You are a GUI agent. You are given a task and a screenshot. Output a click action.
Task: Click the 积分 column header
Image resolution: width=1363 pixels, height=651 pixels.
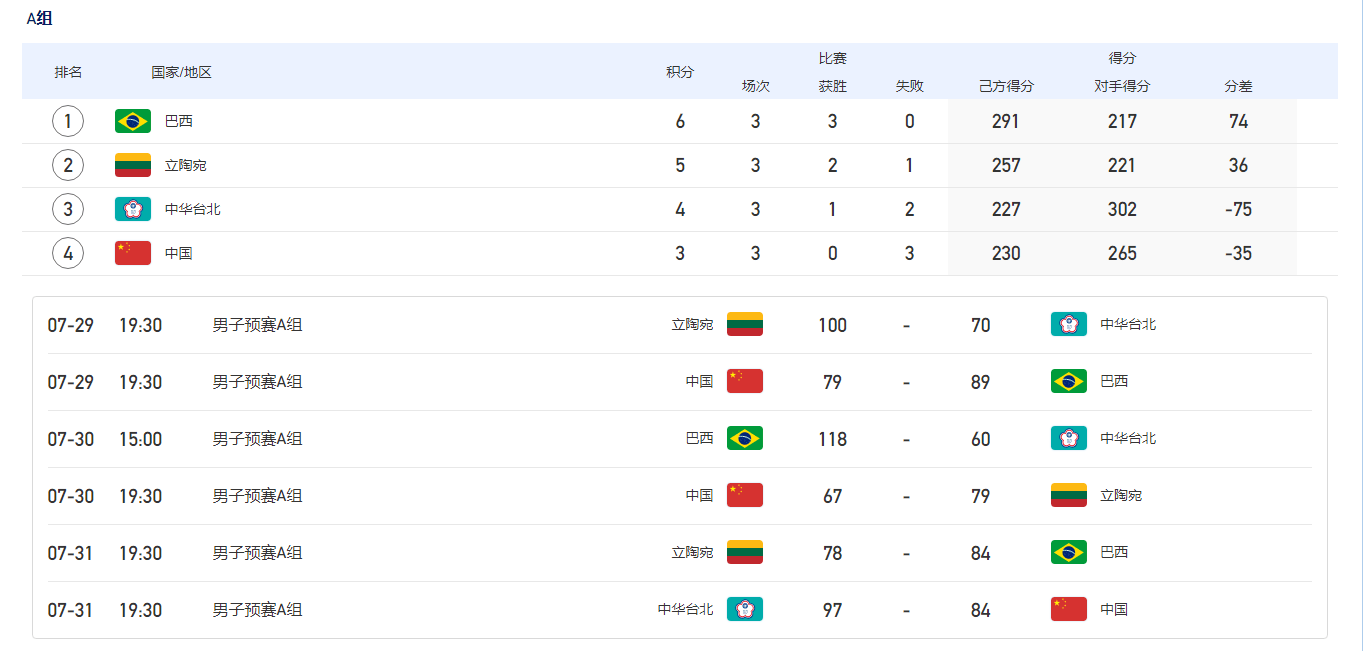(680, 72)
